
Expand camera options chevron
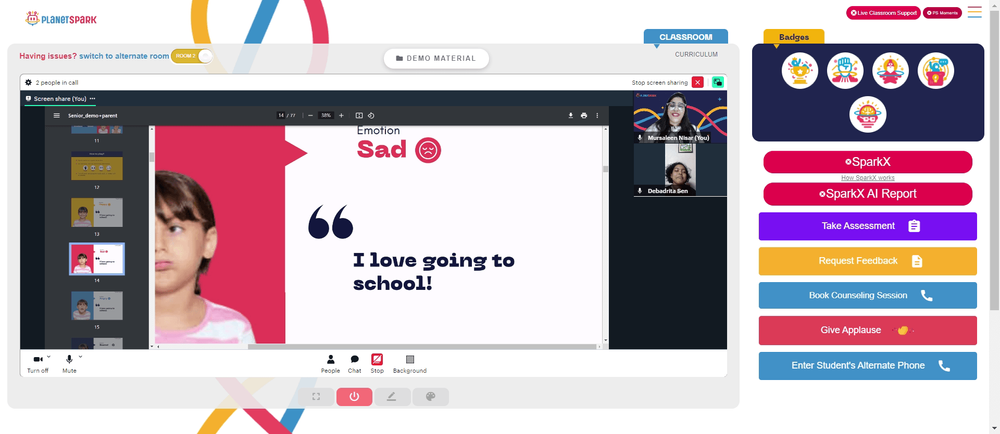point(48,357)
